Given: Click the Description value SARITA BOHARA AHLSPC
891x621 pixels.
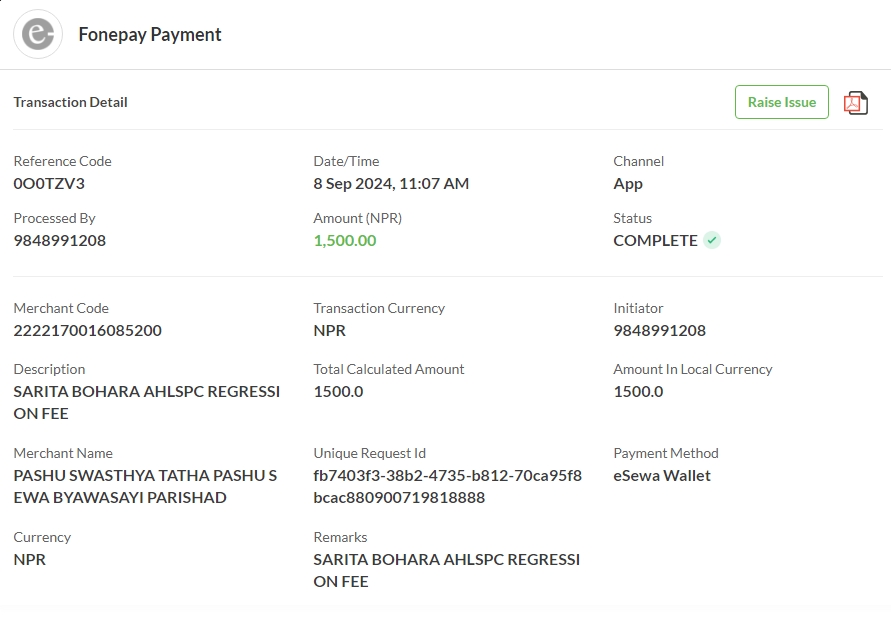Looking at the screenshot, I should click(x=147, y=402).
